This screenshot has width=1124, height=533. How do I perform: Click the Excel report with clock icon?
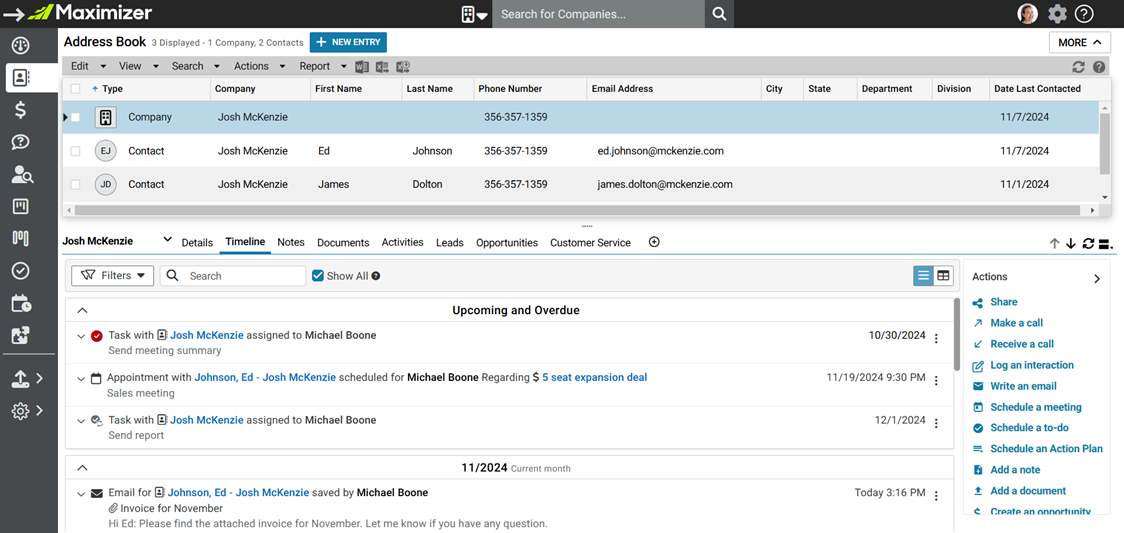point(403,67)
